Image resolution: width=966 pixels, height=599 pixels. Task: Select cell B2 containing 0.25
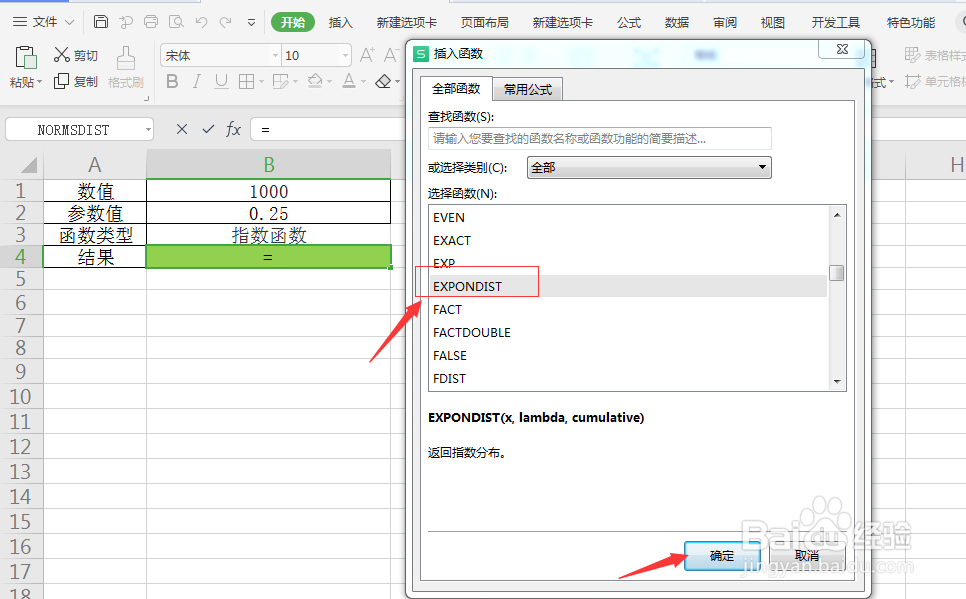point(269,213)
